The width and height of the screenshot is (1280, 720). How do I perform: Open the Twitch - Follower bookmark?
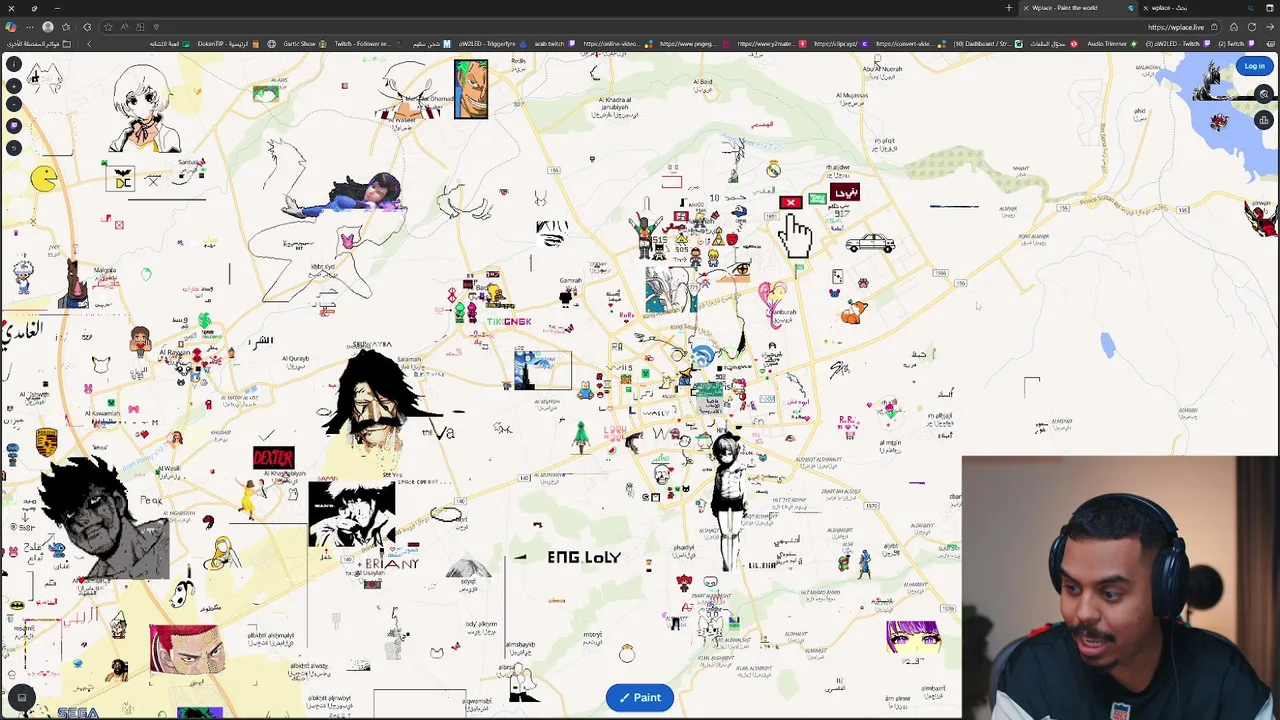pos(368,44)
